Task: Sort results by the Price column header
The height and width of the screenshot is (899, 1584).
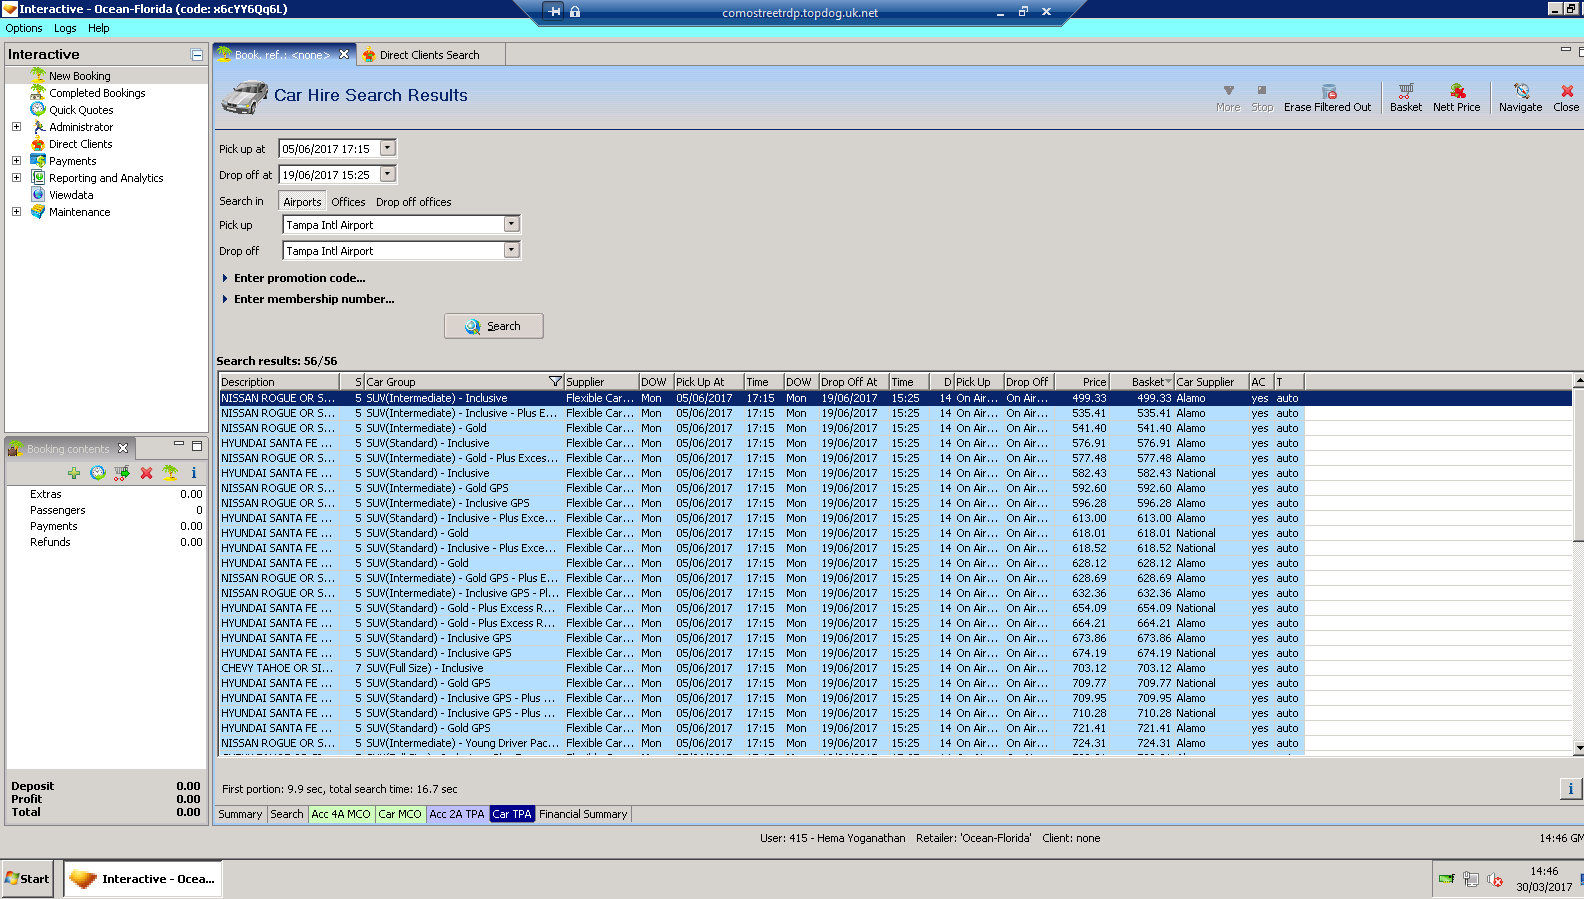Action: [1082, 382]
